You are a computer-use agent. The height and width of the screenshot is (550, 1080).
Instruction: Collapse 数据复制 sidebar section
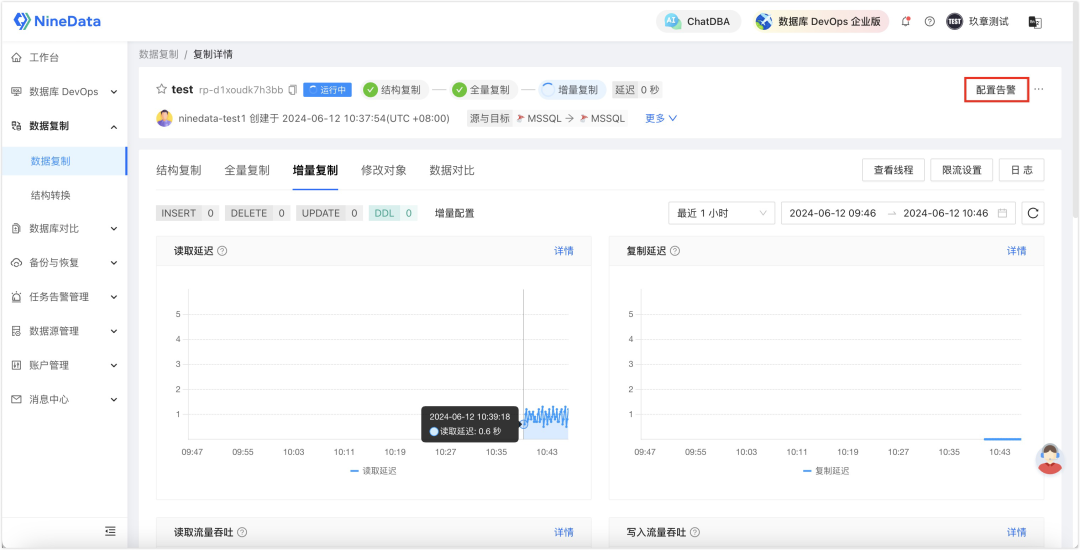pyautogui.click(x=63, y=126)
